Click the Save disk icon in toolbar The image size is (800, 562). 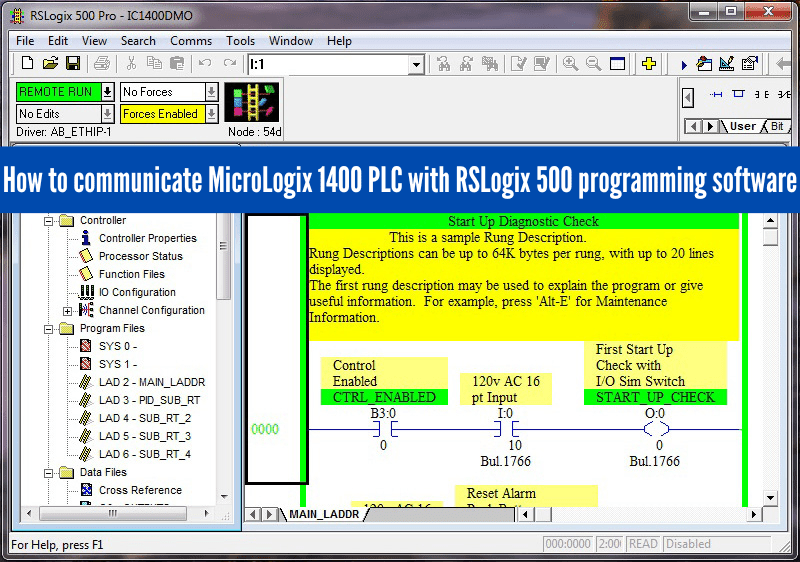click(73, 64)
